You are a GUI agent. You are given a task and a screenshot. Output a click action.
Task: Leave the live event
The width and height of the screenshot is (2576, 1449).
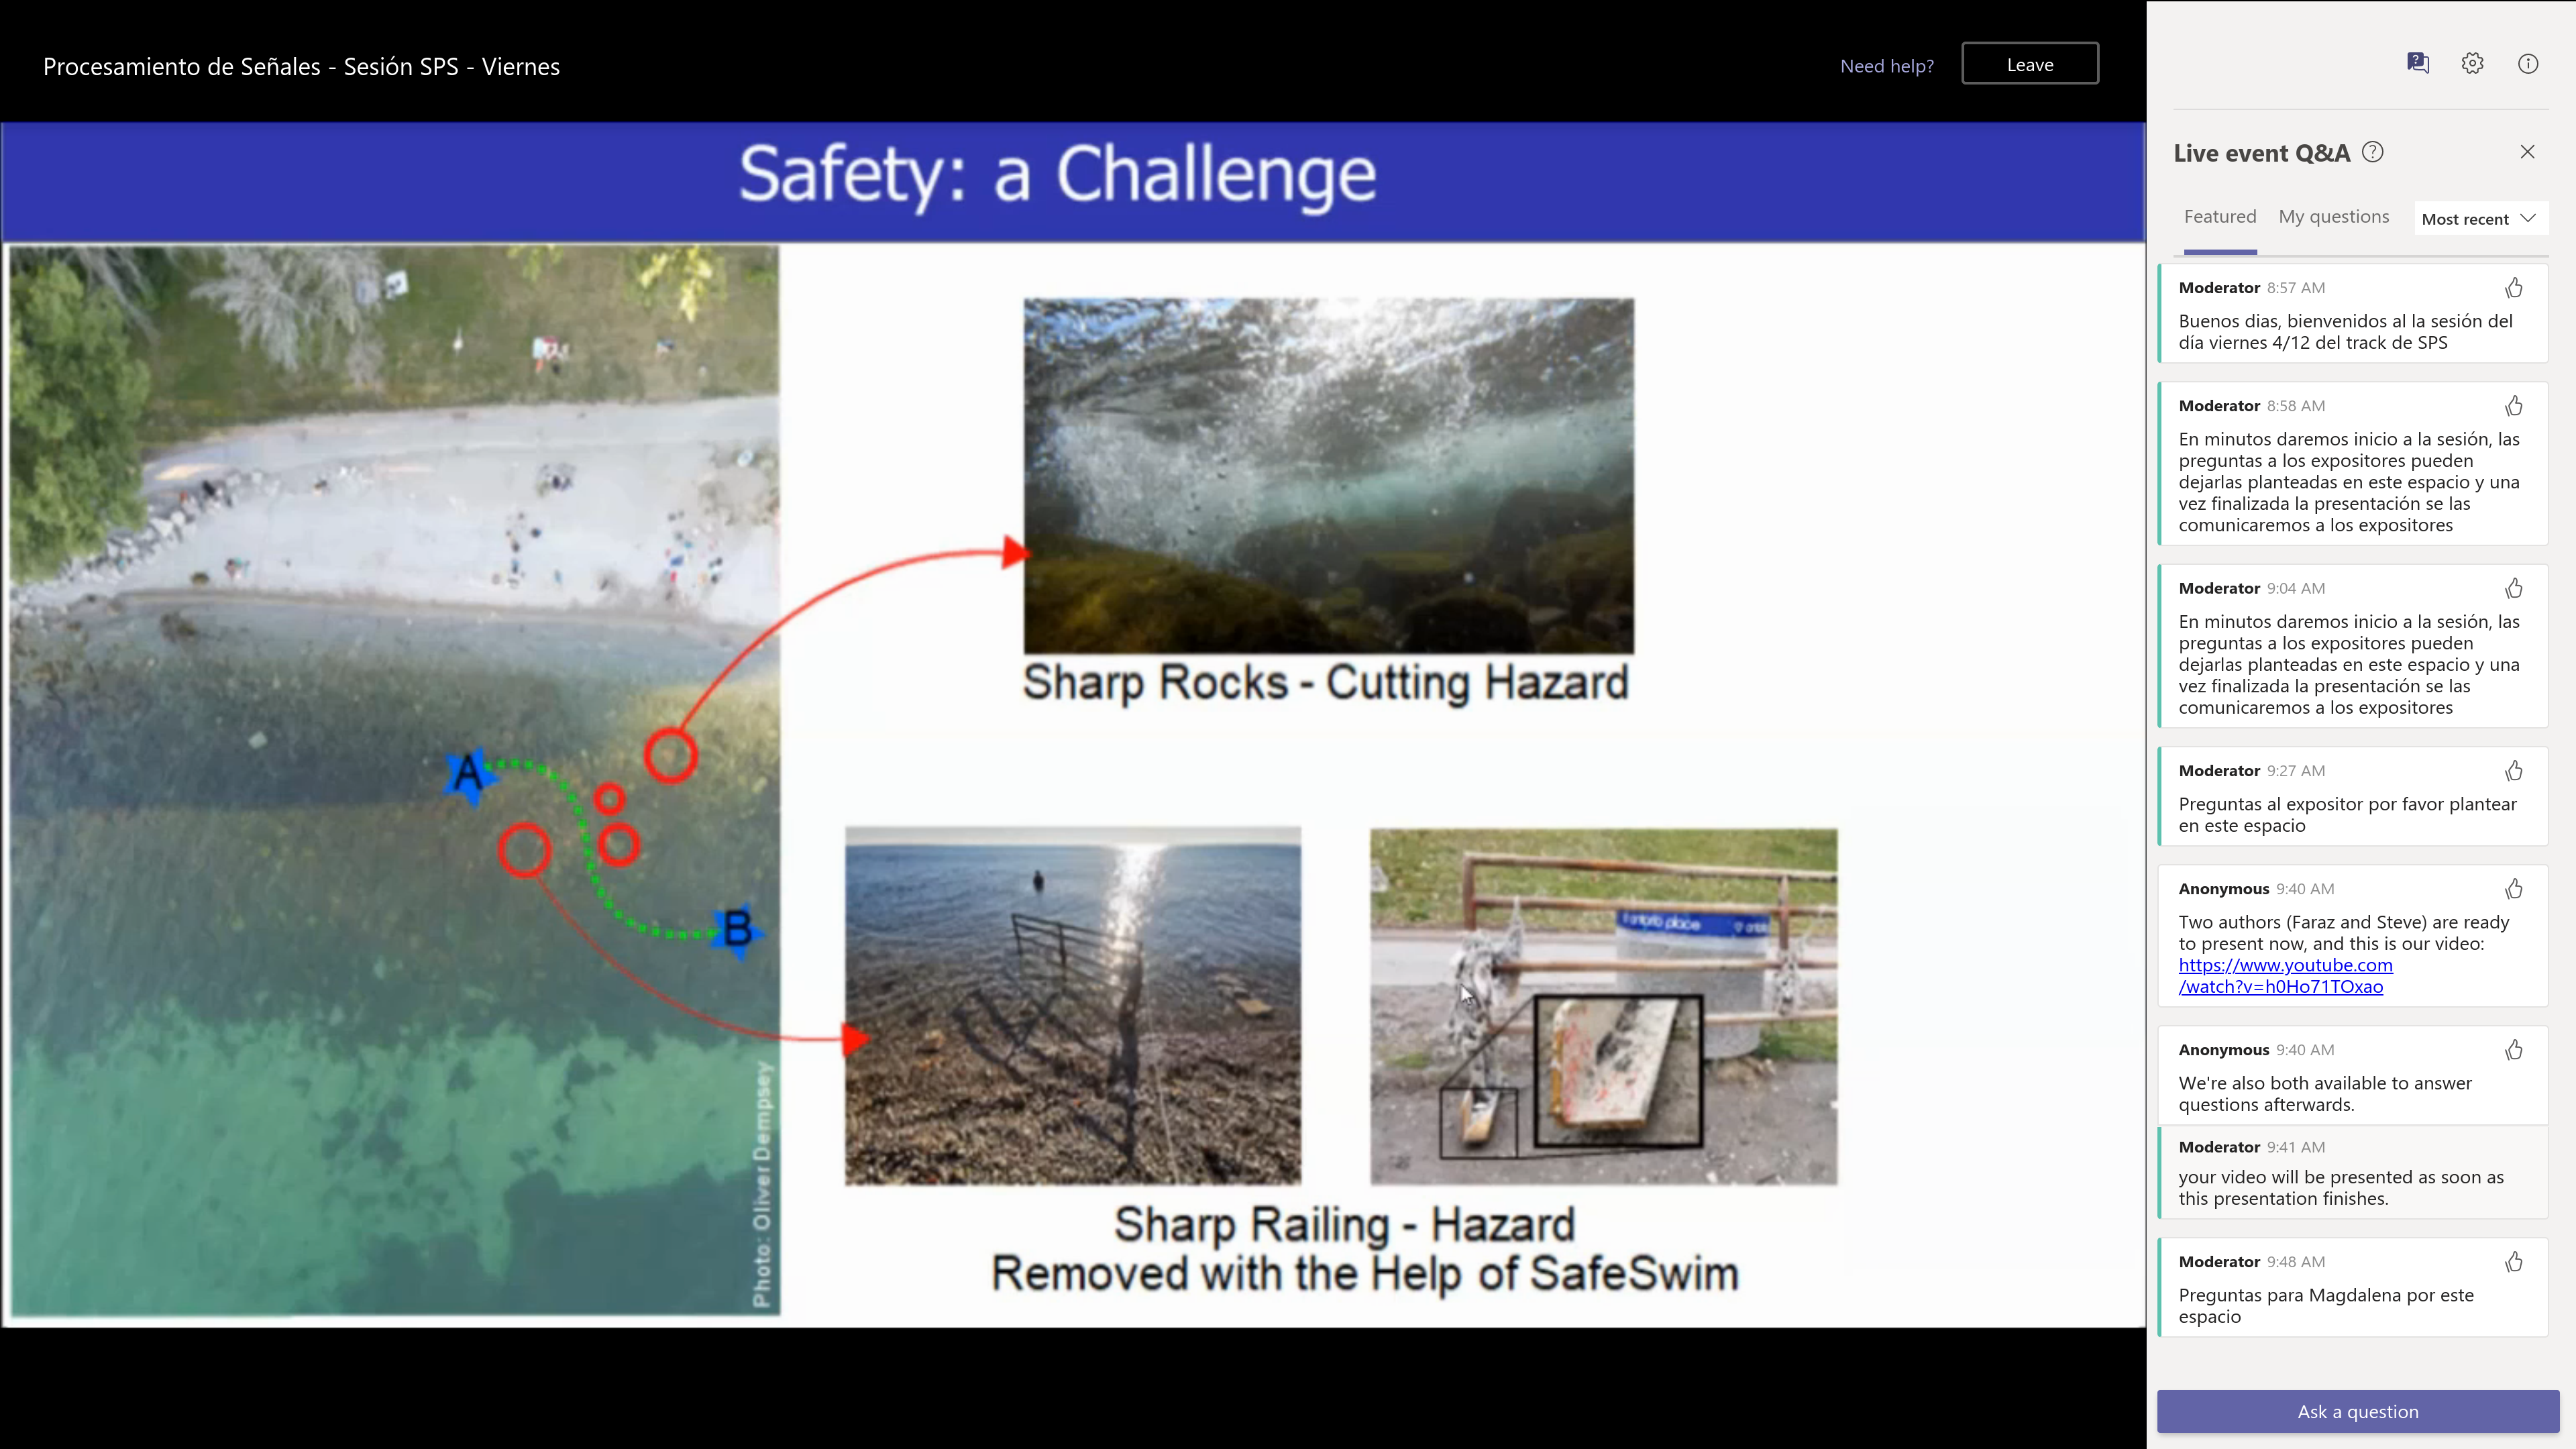tap(2029, 64)
